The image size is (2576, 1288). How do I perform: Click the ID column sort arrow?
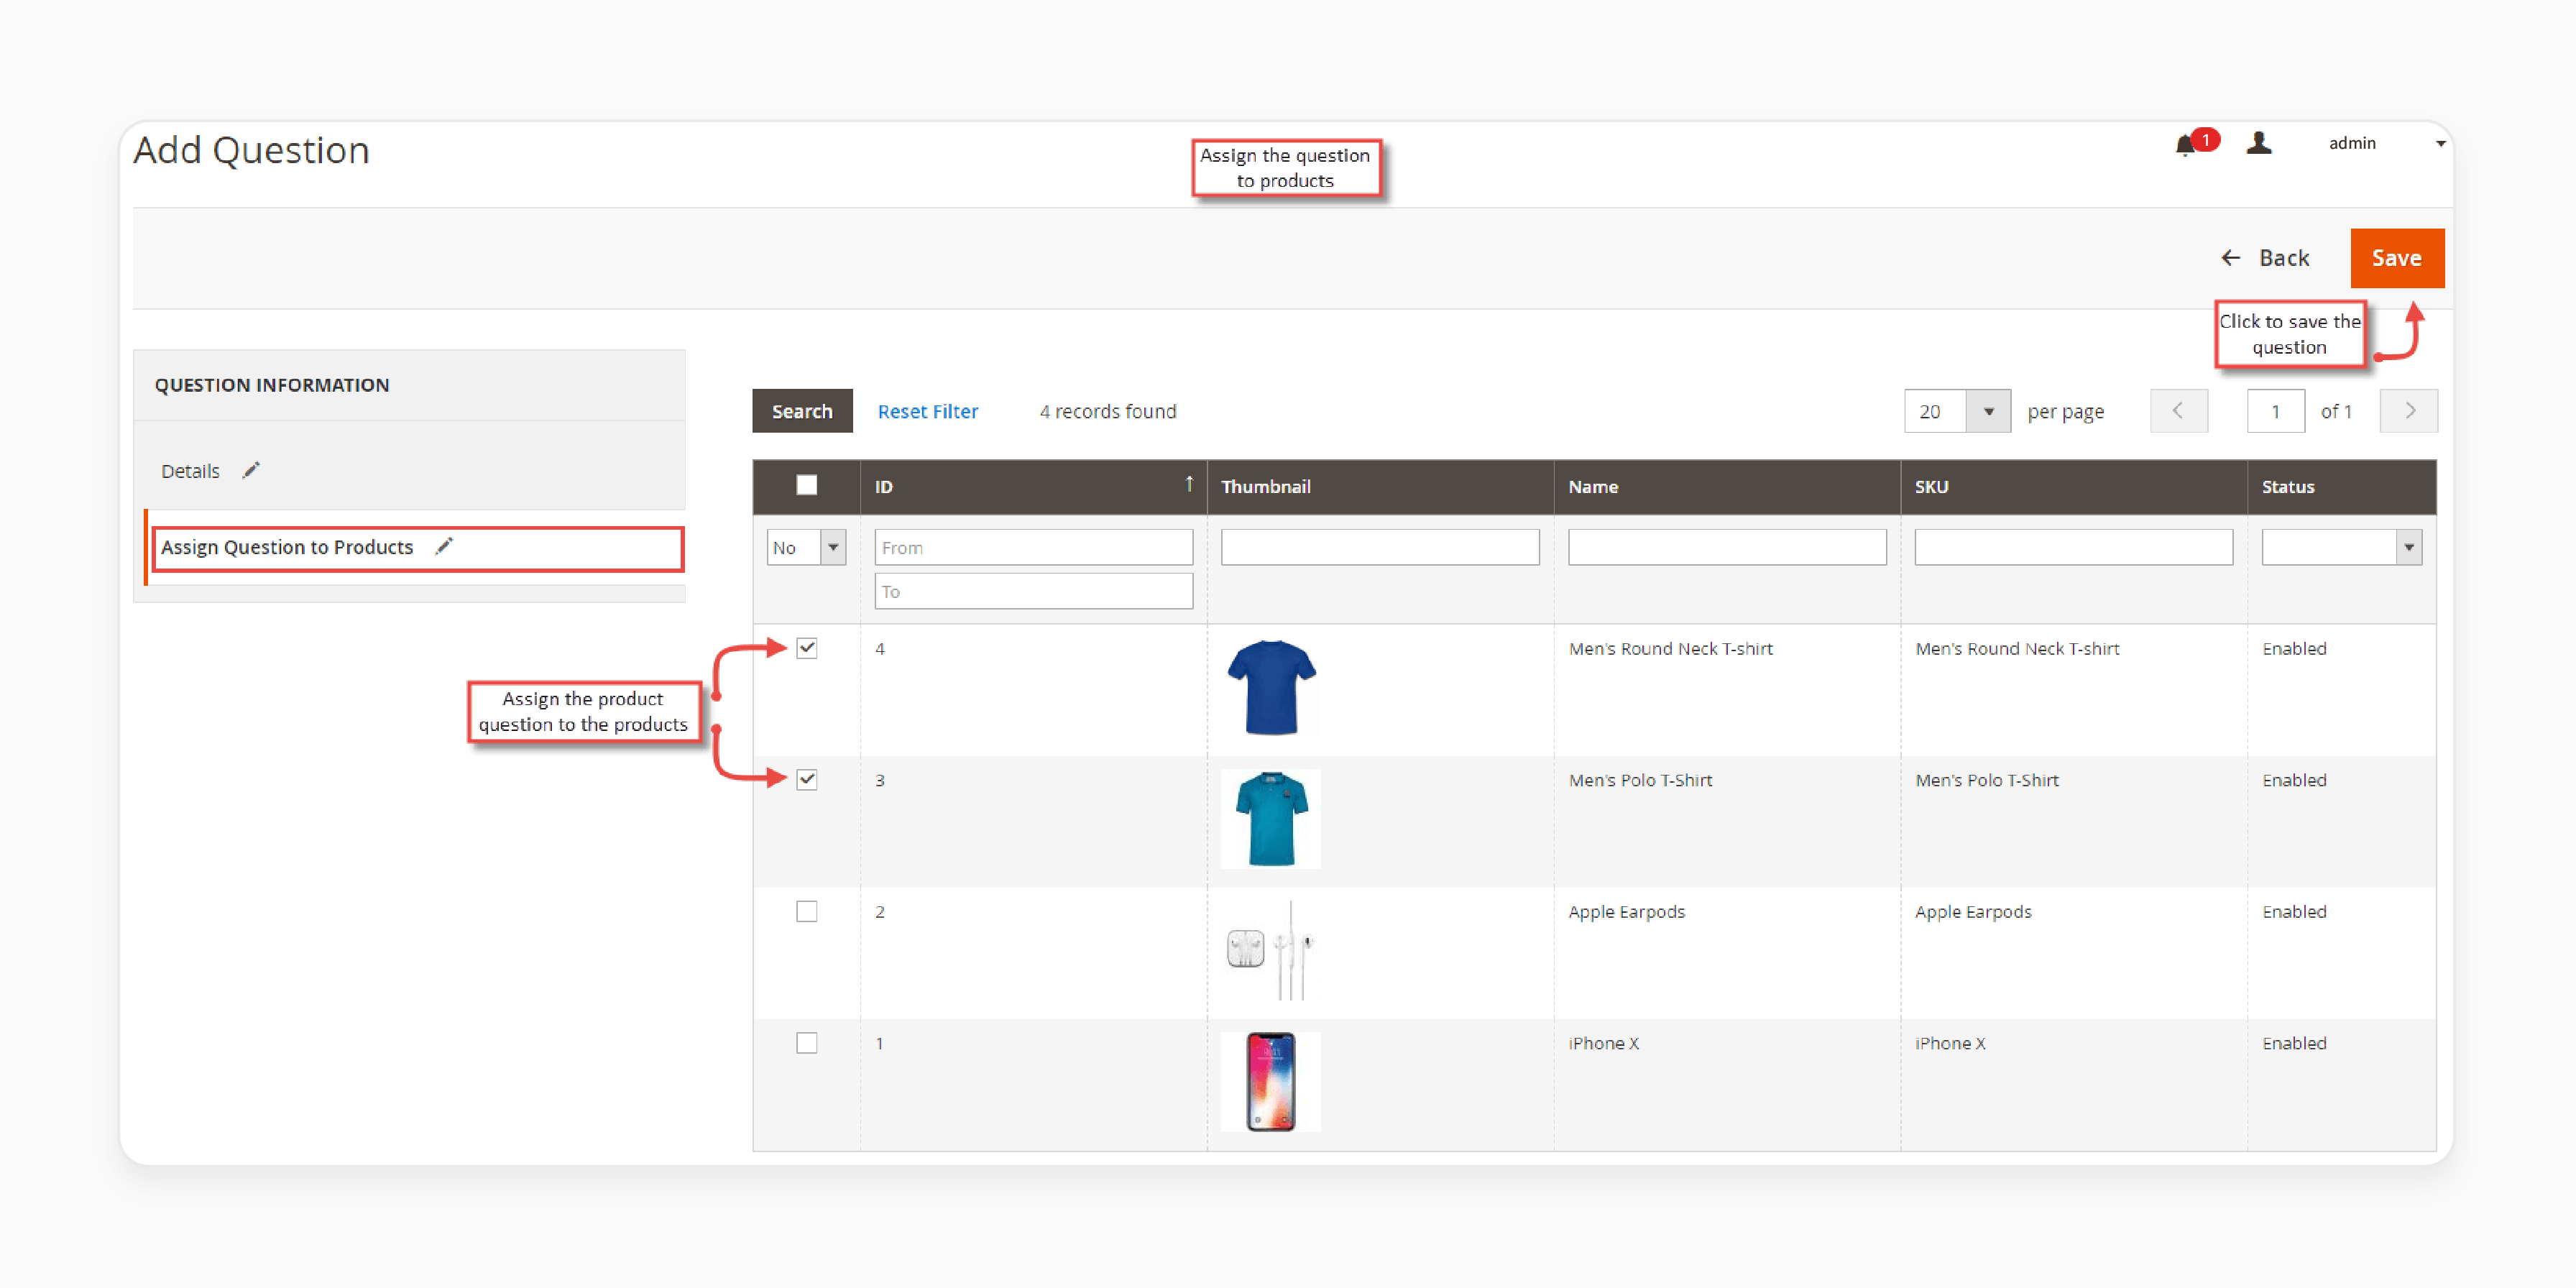click(1189, 485)
